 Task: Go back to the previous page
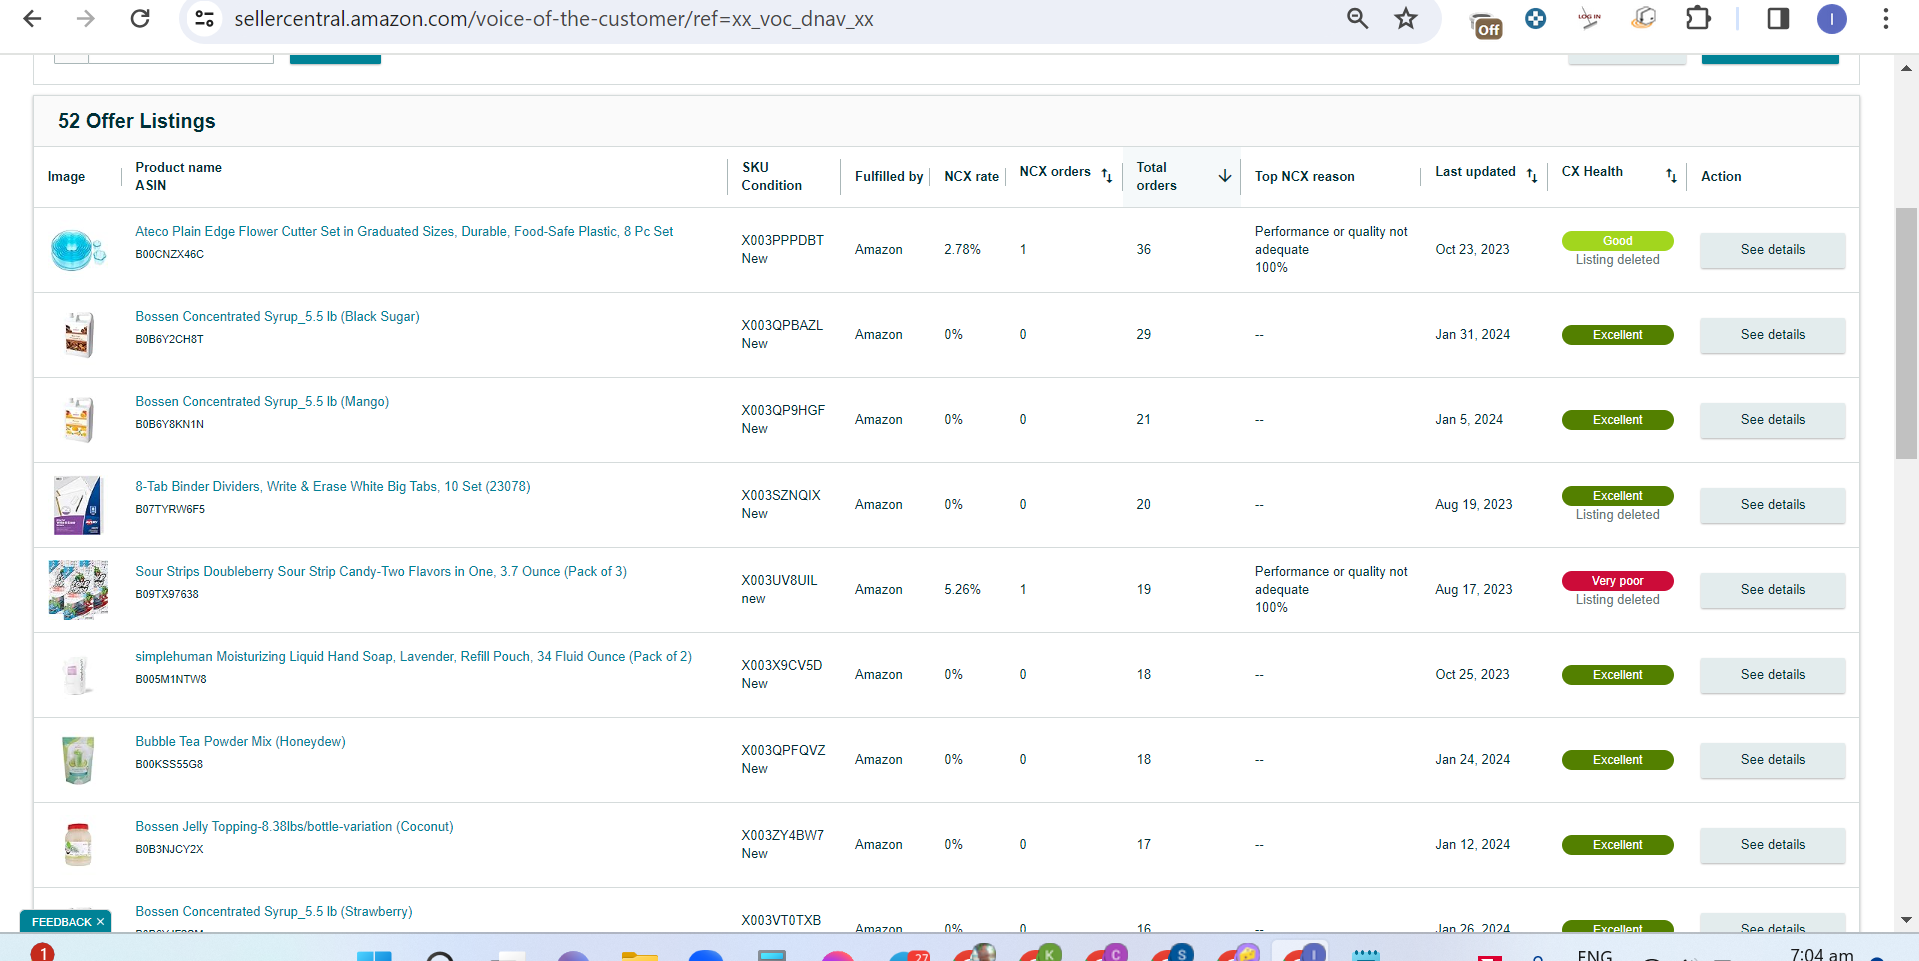[x=32, y=18]
